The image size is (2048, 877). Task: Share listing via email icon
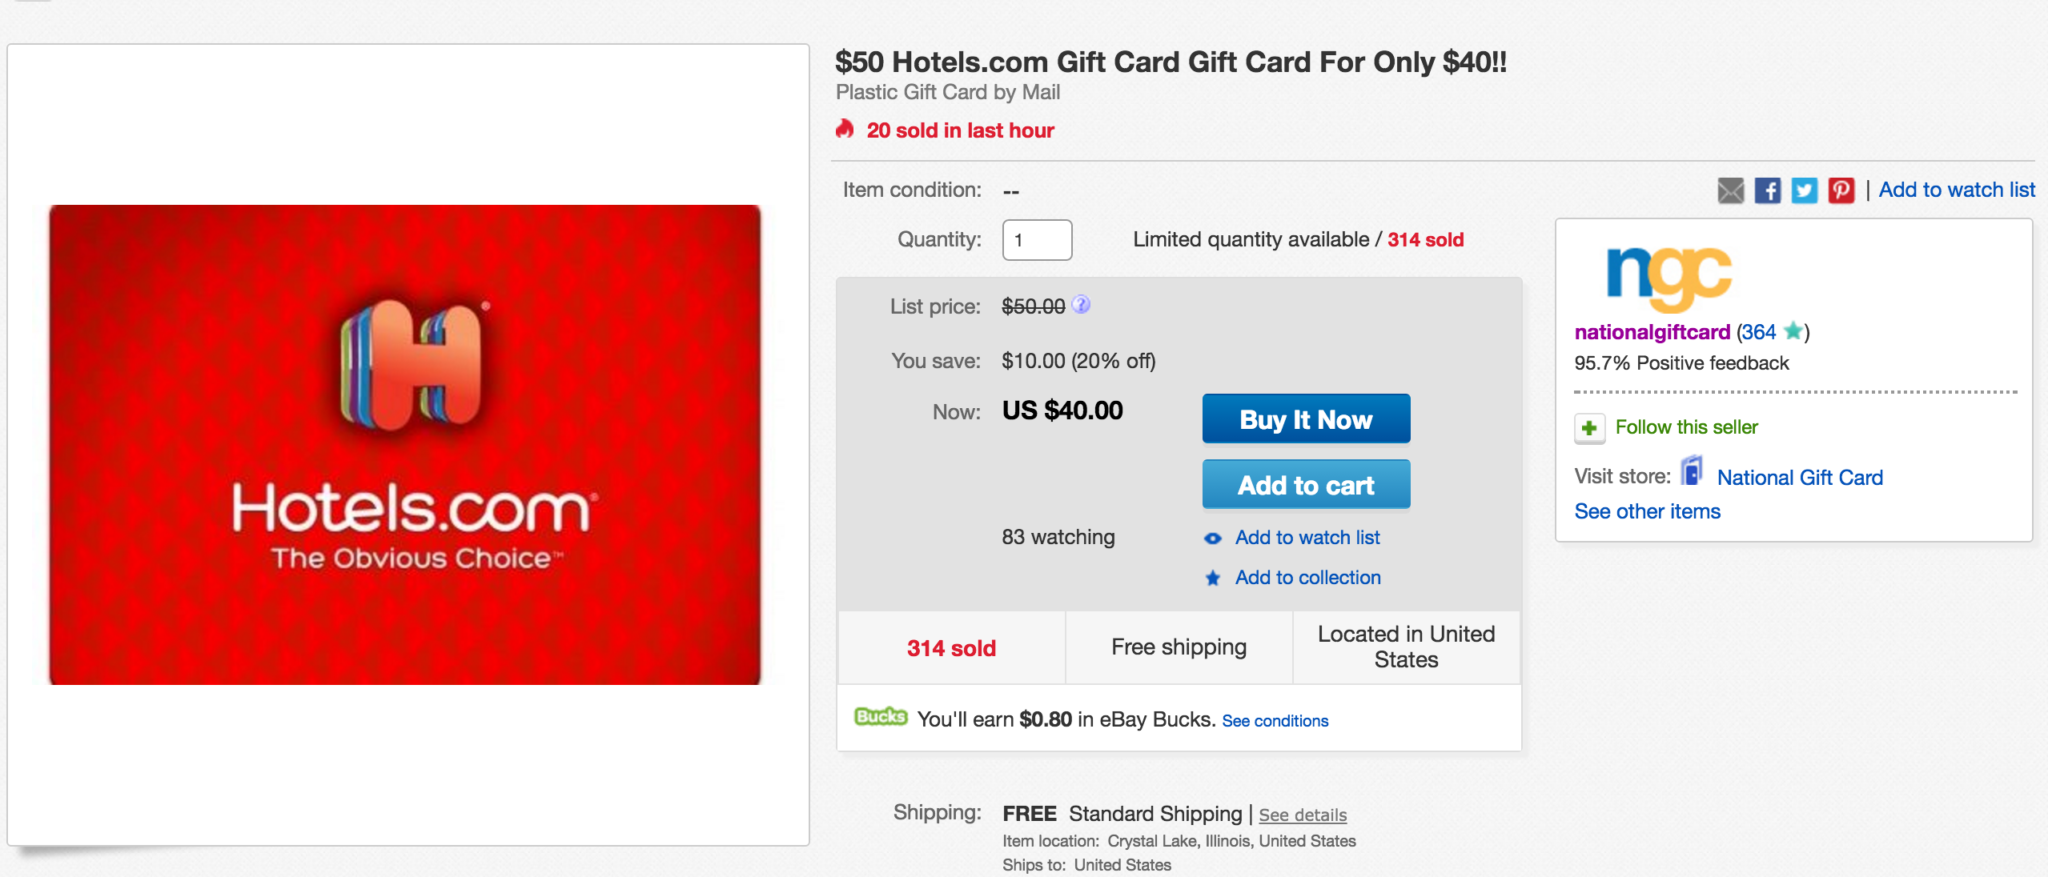[x=1731, y=190]
